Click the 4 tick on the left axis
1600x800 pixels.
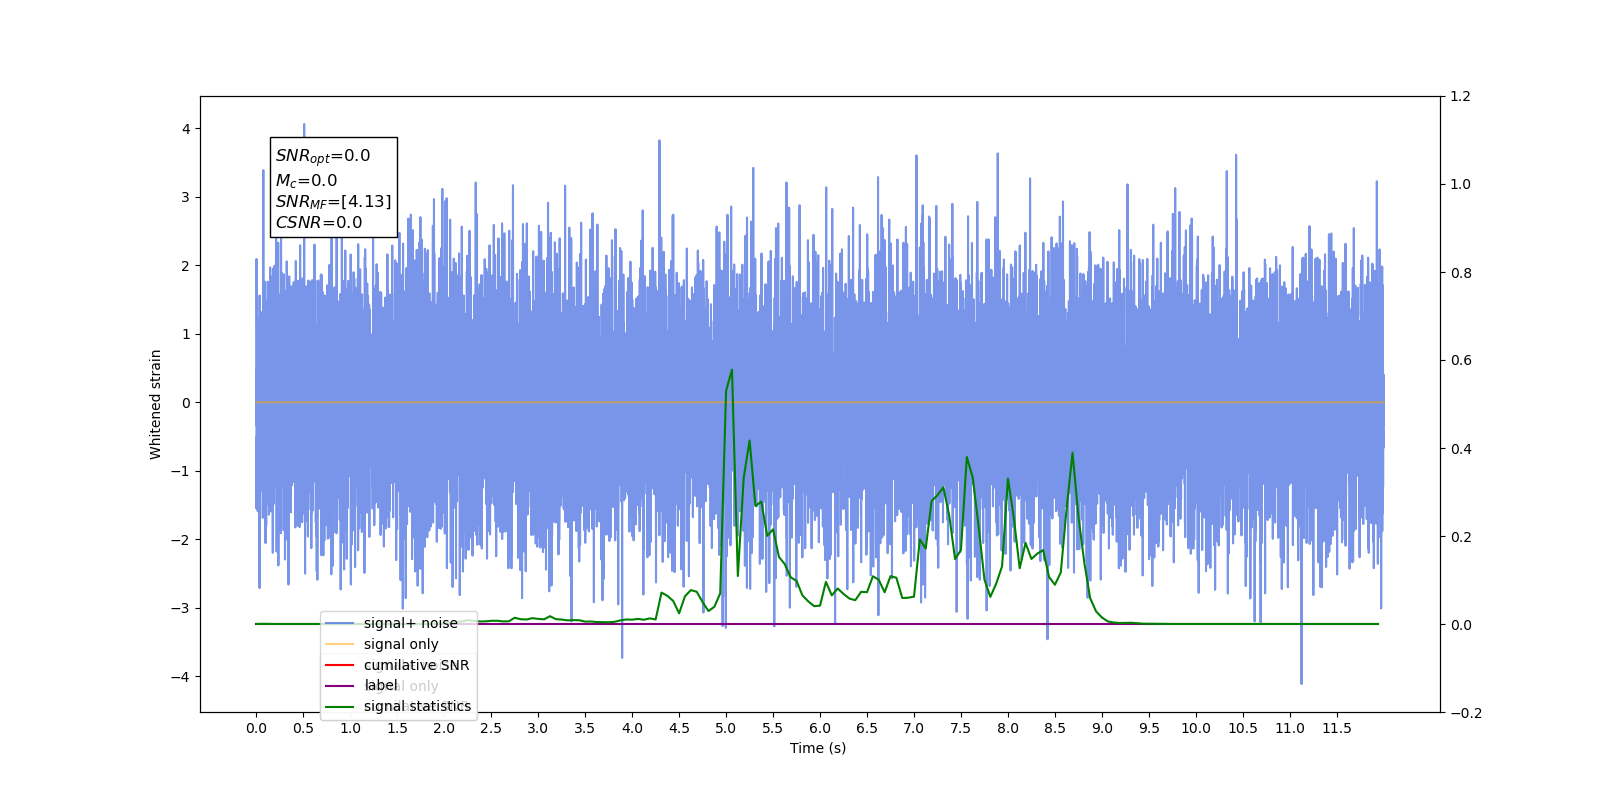pos(186,129)
